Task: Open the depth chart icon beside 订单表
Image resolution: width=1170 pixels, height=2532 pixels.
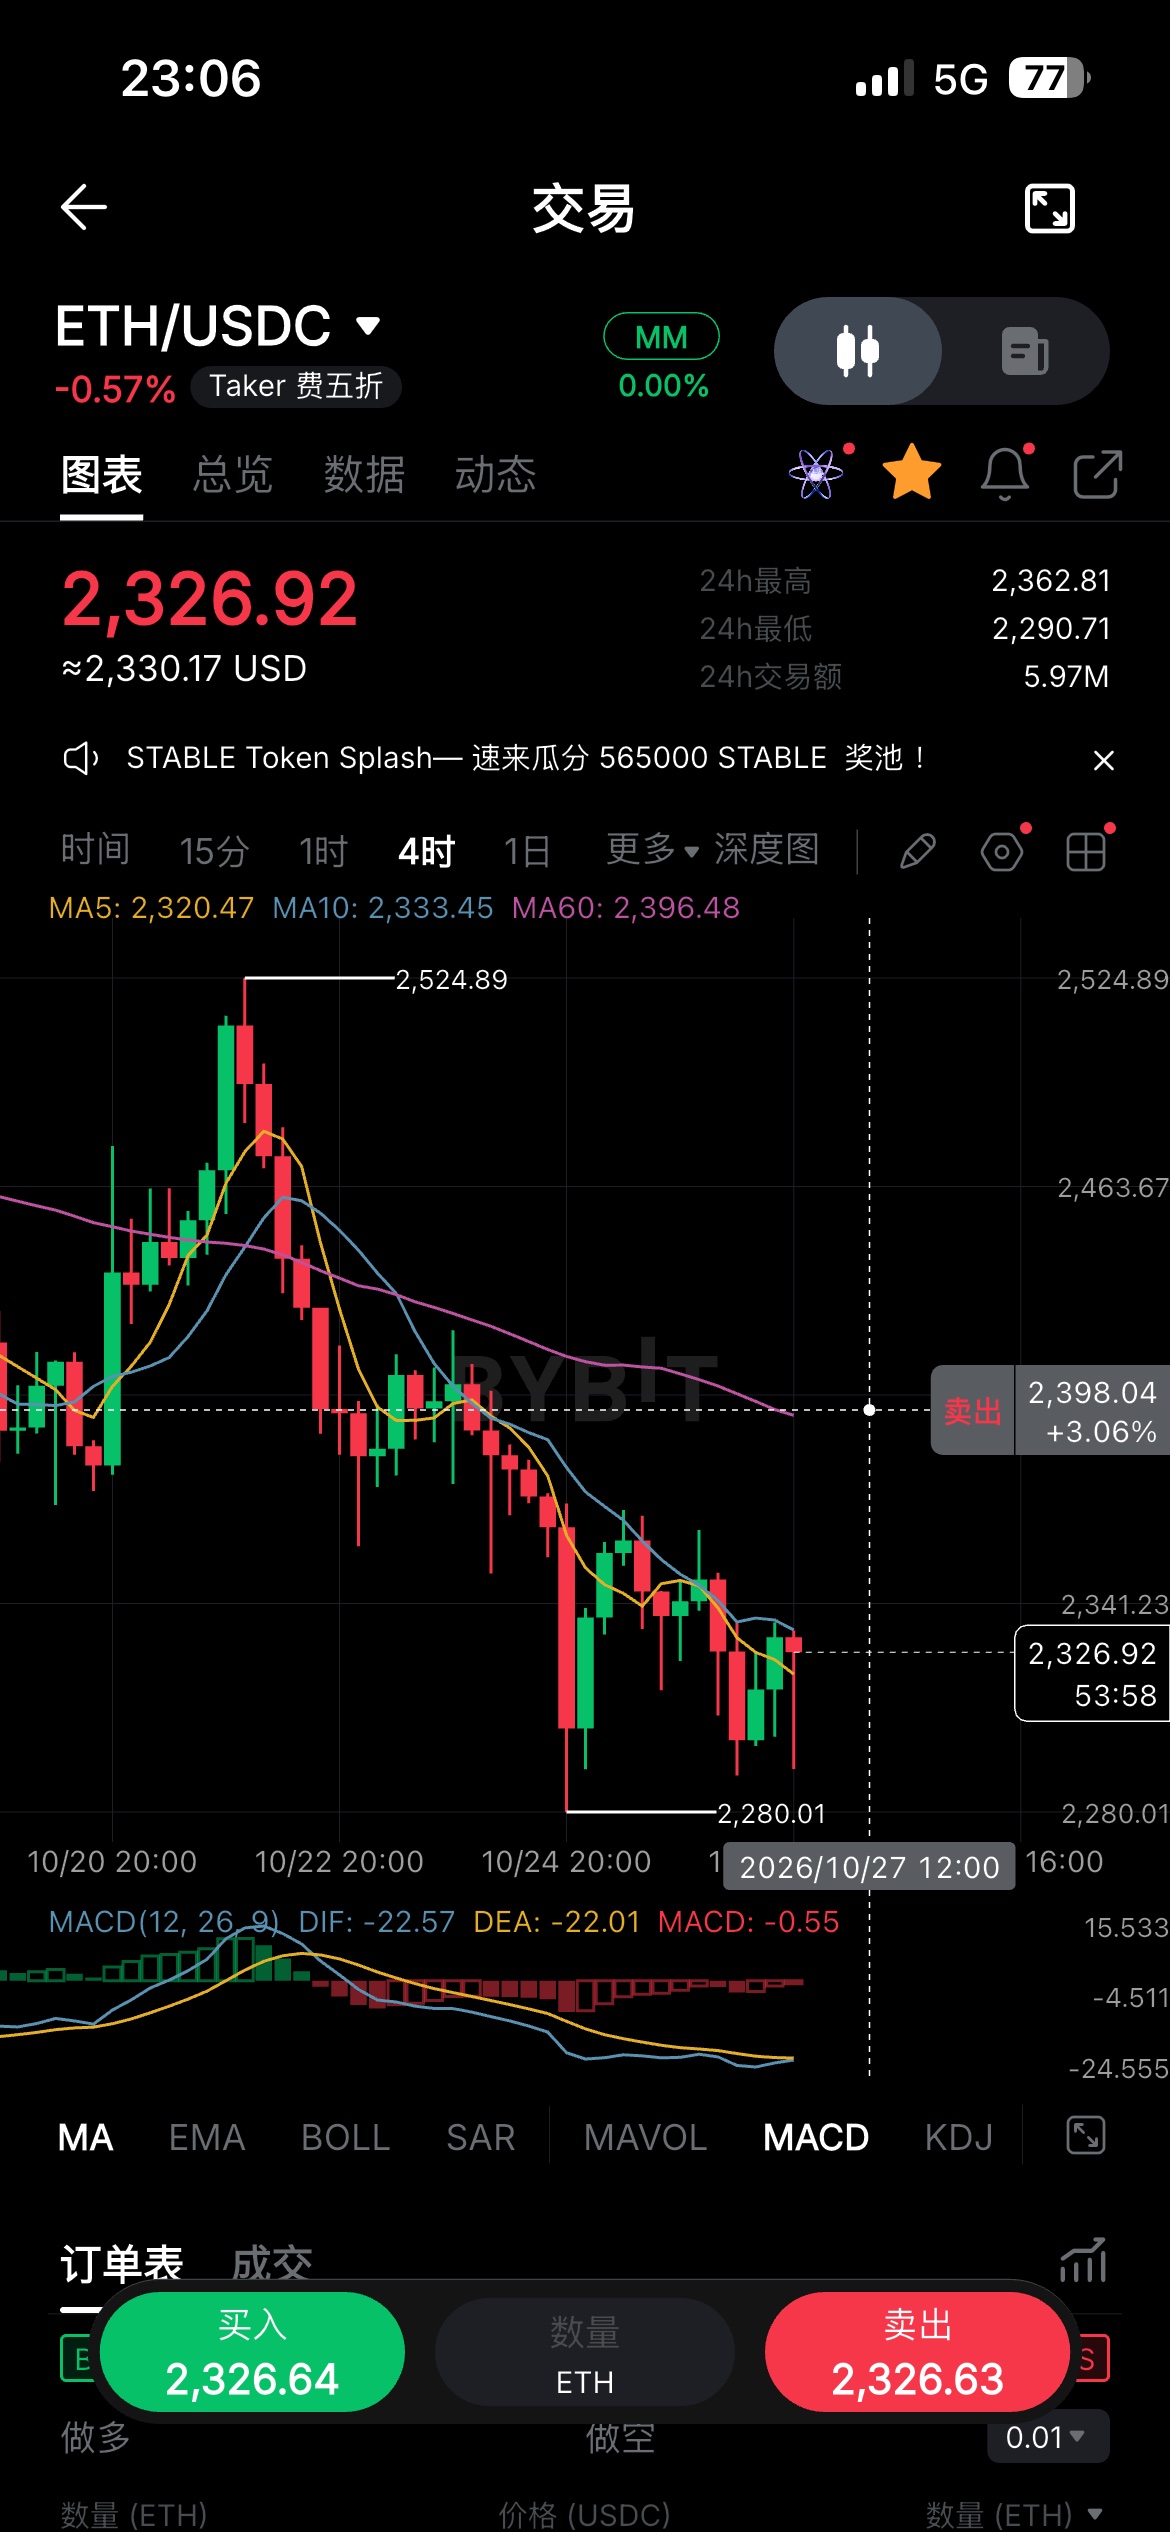Action: (1083, 2262)
